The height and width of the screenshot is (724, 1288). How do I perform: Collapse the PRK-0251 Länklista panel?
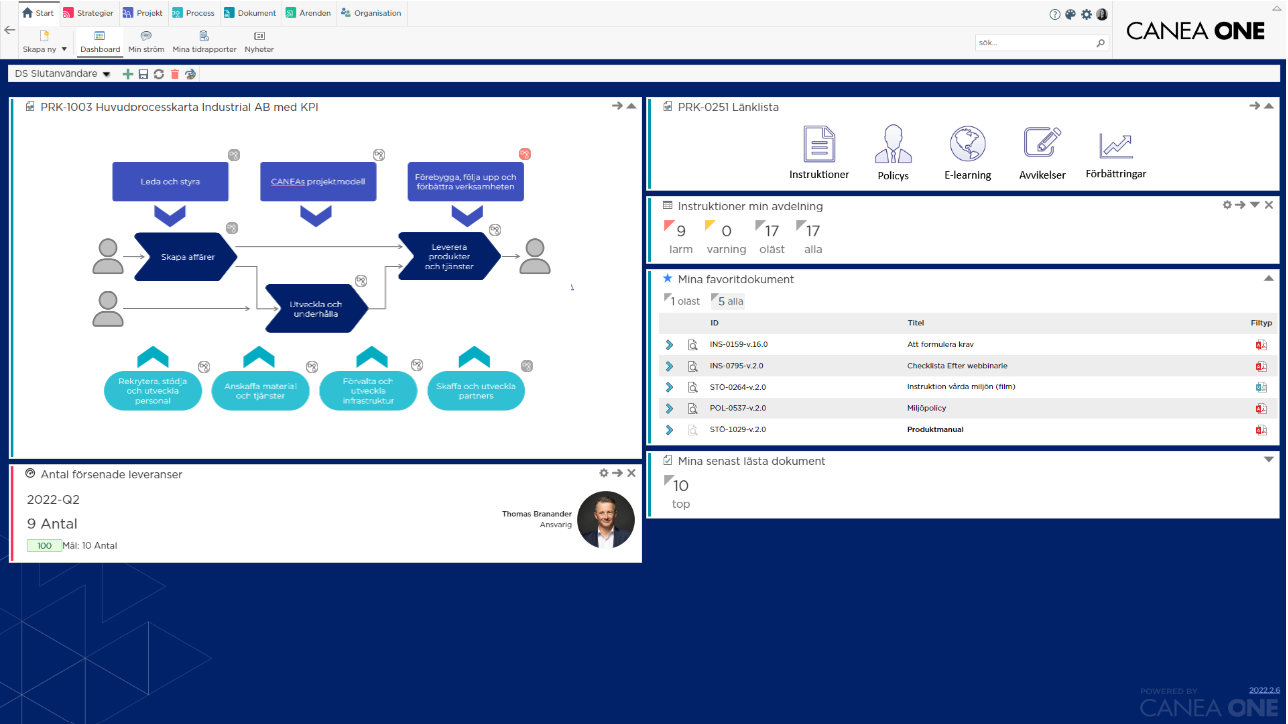1269,106
